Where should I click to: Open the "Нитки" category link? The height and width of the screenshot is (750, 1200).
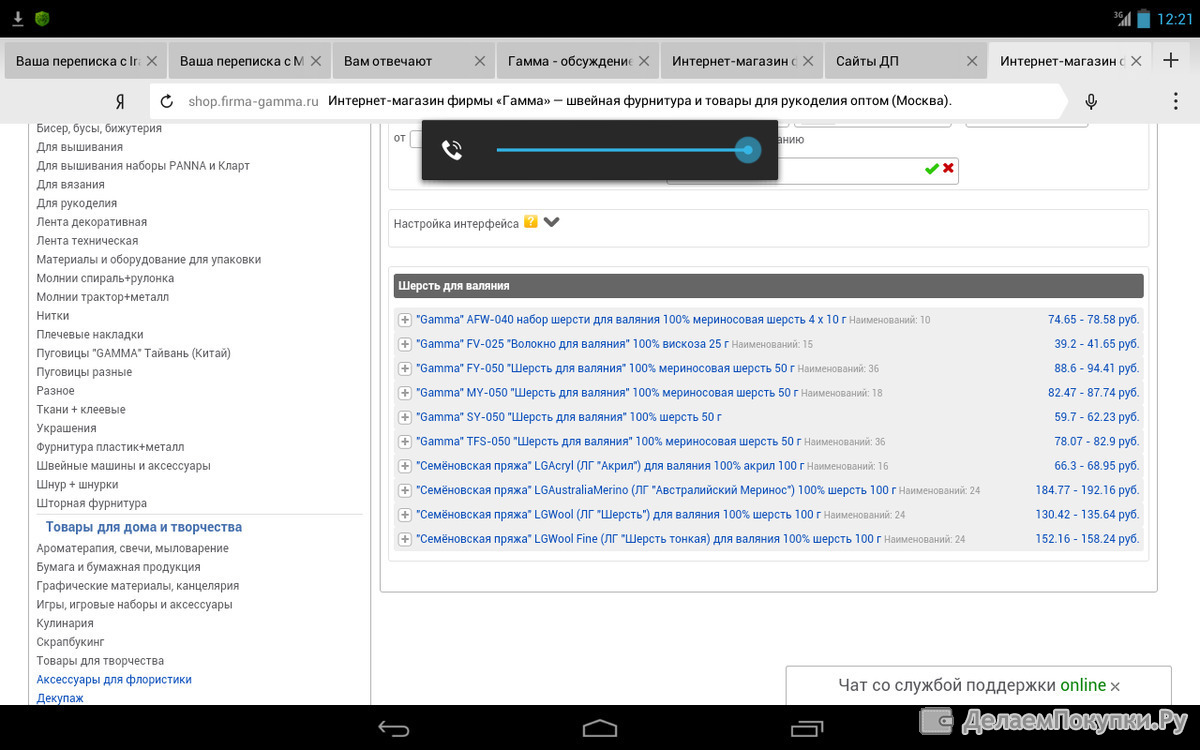[53, 316]
